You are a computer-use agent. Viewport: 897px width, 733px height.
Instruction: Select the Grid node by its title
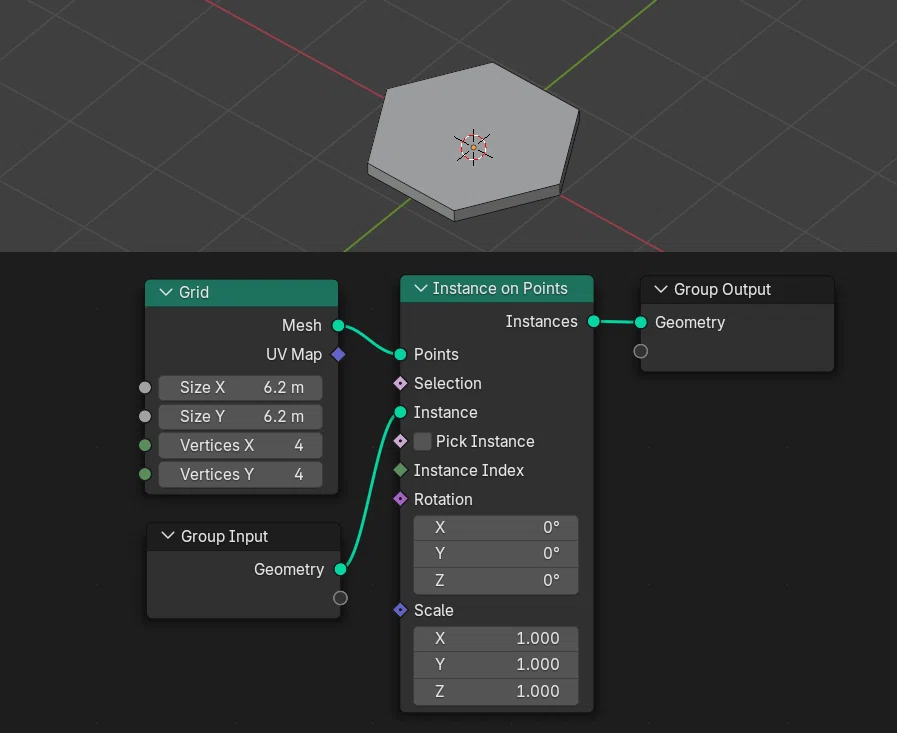click(x=194, y=292)
